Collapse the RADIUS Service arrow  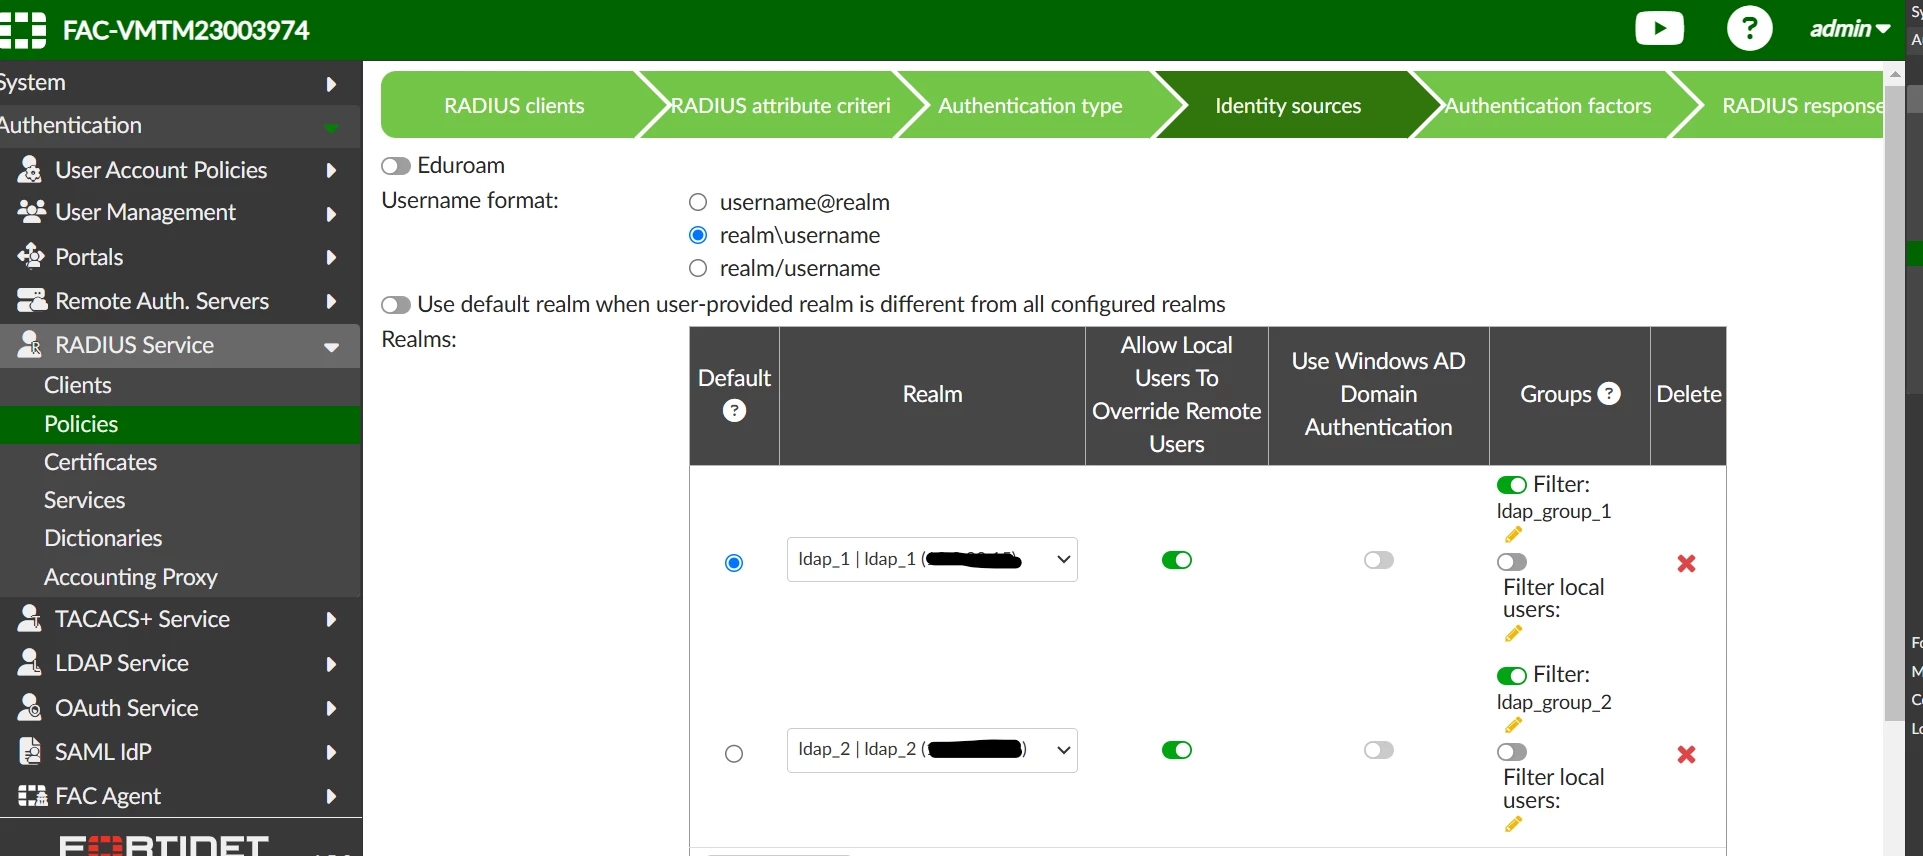click(331, 347)
